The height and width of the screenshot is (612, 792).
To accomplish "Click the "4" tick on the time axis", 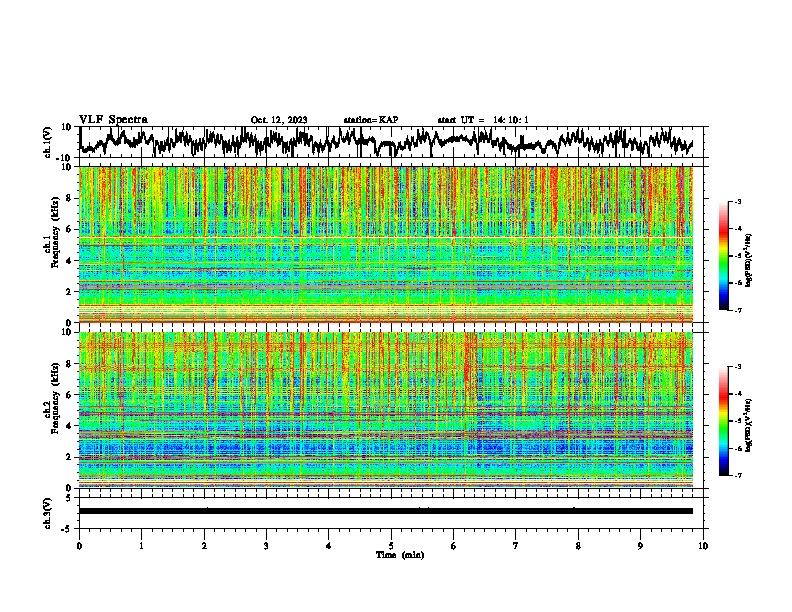I will click(x=329, y=546).
